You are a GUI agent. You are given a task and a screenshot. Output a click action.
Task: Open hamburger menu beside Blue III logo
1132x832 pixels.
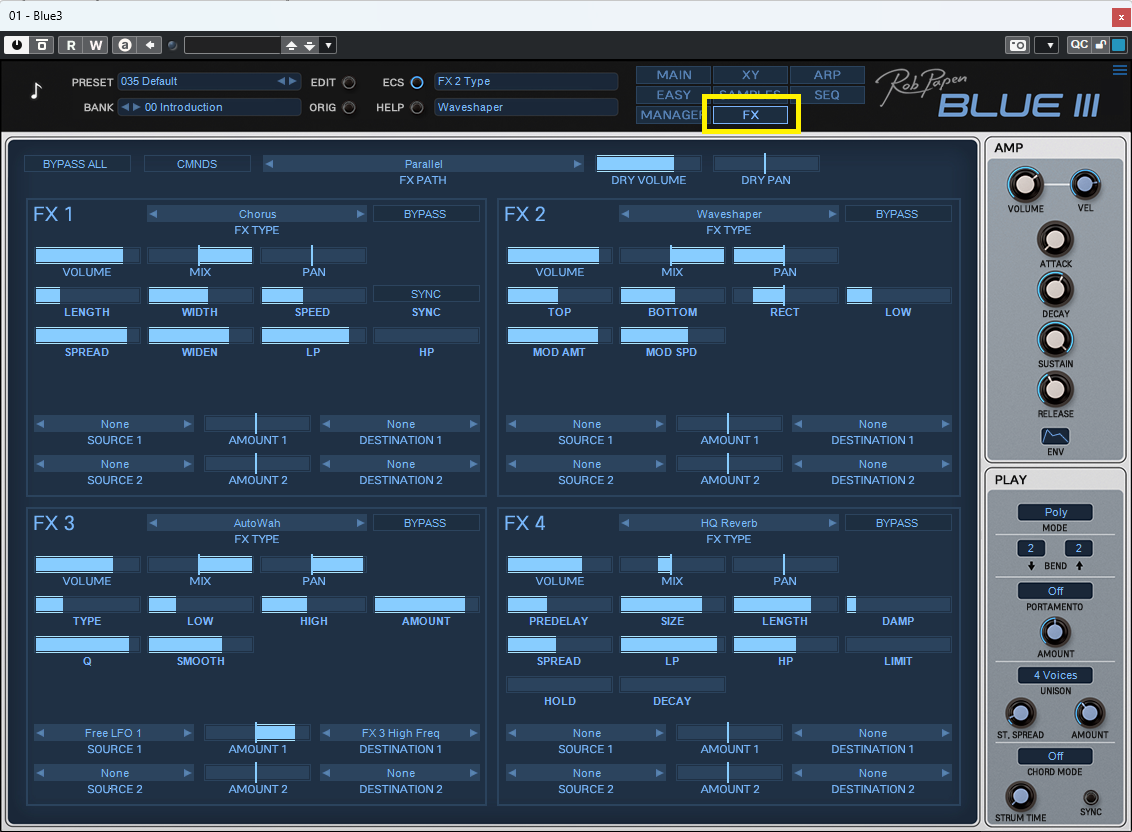tap(1120, 70)
